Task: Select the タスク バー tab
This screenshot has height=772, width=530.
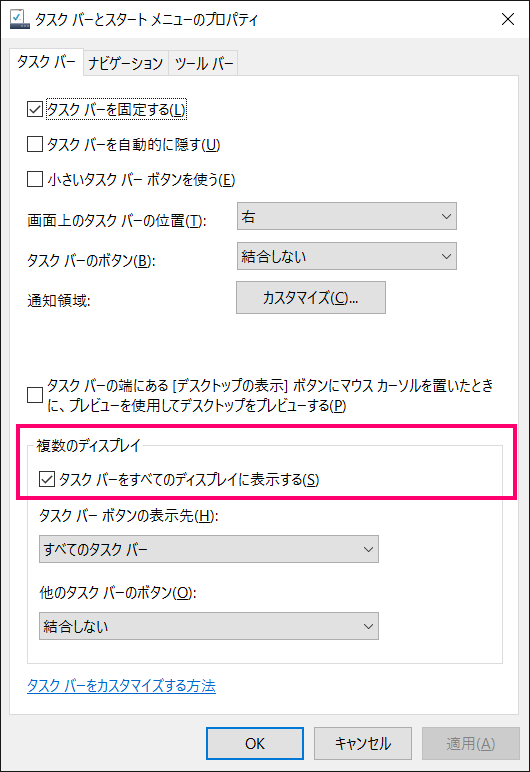Action: [x=46, y=62]
